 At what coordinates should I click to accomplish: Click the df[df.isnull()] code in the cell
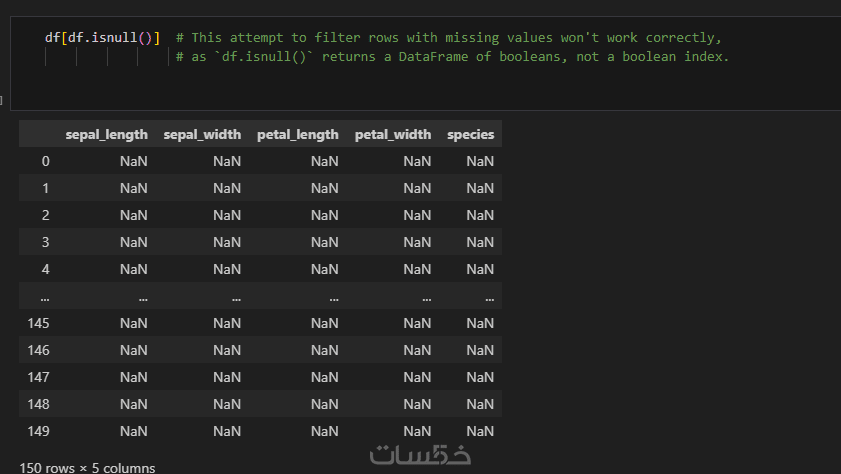pyautogui.click(x=102, y=38)
